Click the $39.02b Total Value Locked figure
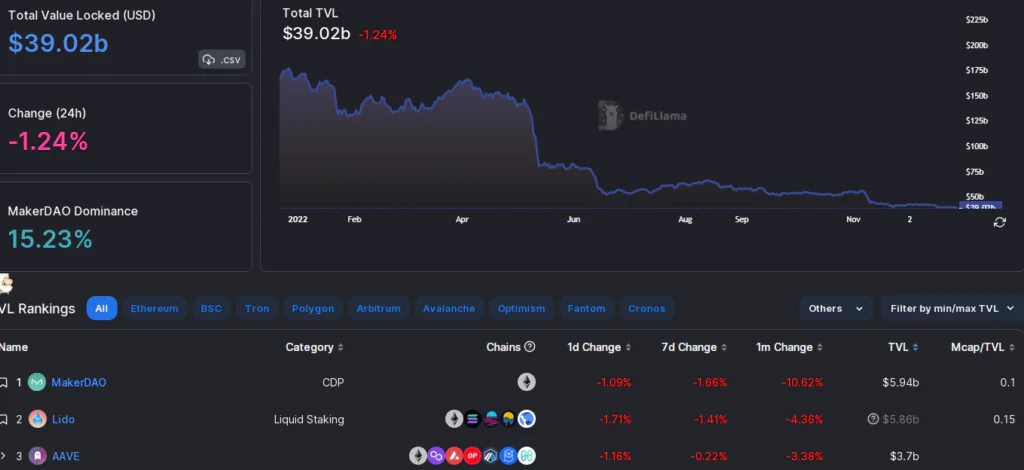 58,43
